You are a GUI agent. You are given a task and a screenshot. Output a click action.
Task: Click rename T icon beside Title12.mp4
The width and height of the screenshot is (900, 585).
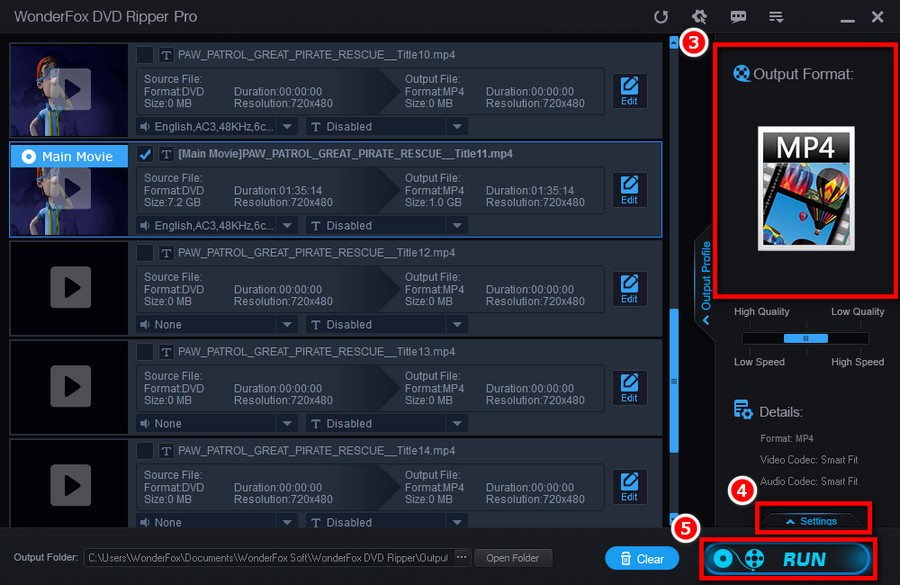click(166, 253)
